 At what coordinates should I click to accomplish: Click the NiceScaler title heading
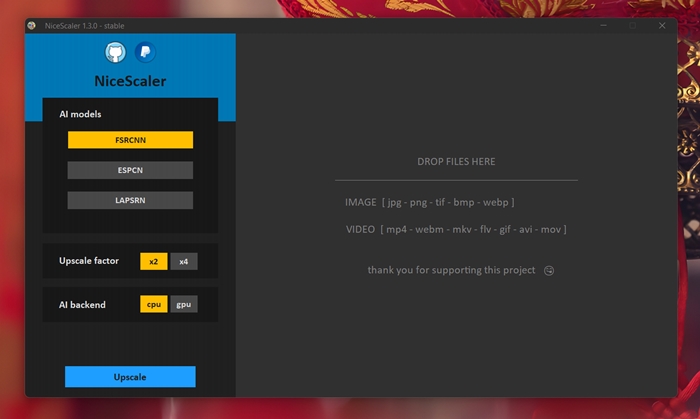click(x=130, y=81)
